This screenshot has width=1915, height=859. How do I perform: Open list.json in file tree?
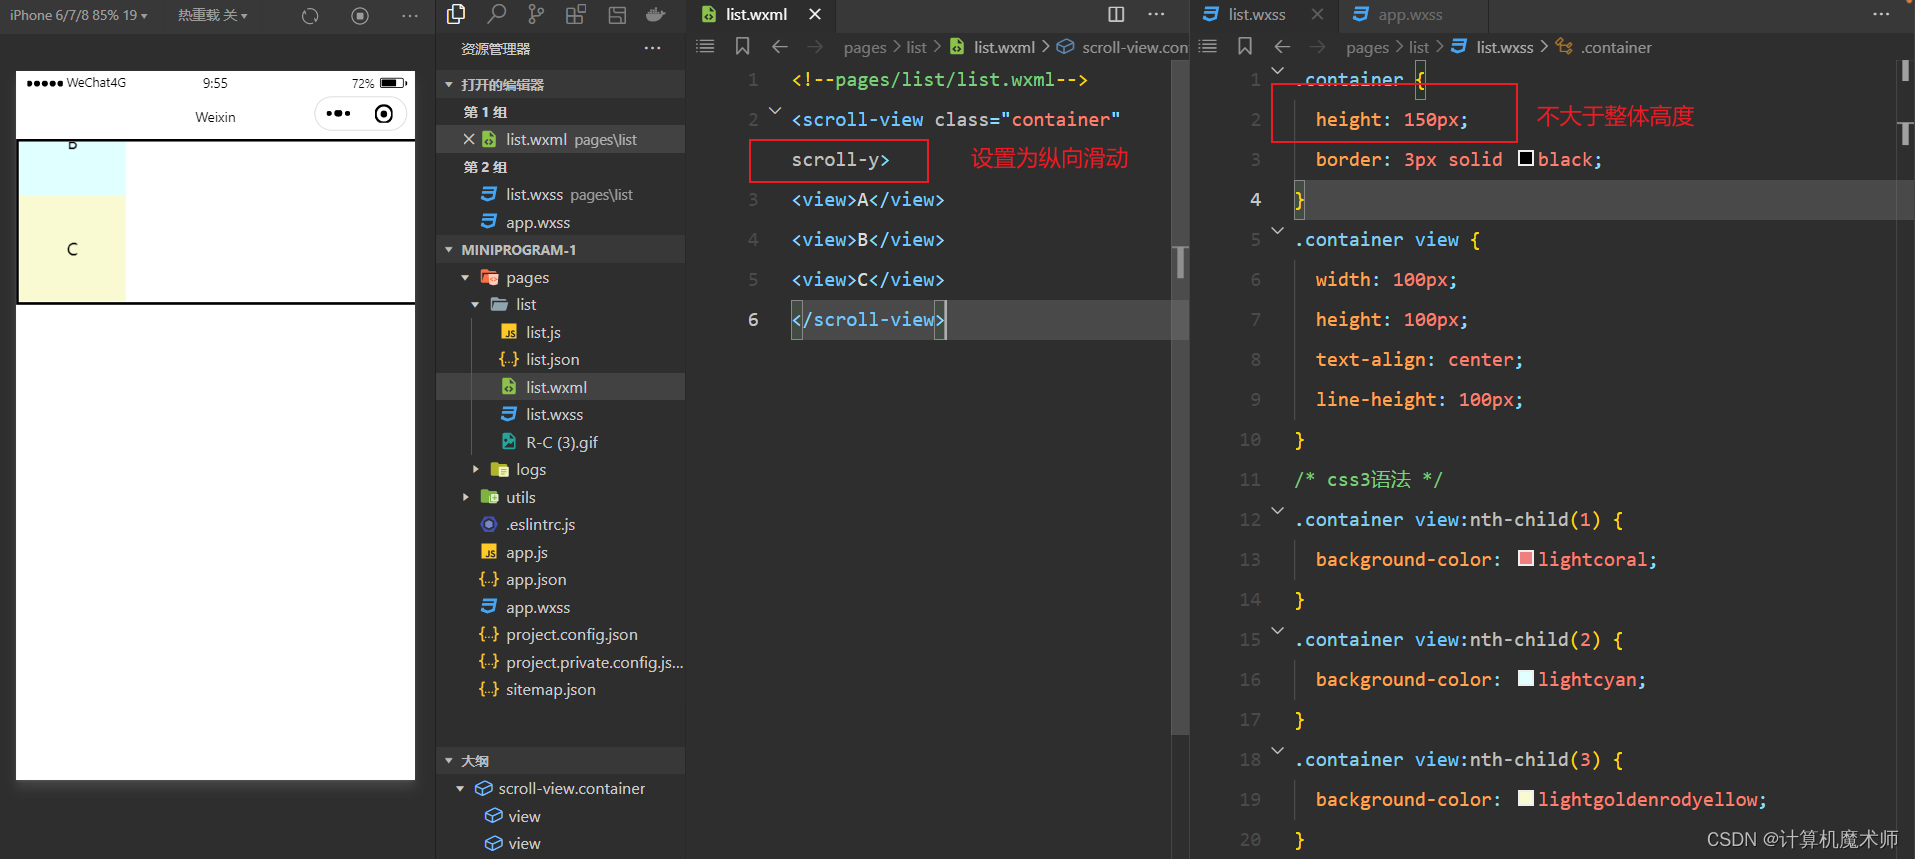(x=552, y=360)
